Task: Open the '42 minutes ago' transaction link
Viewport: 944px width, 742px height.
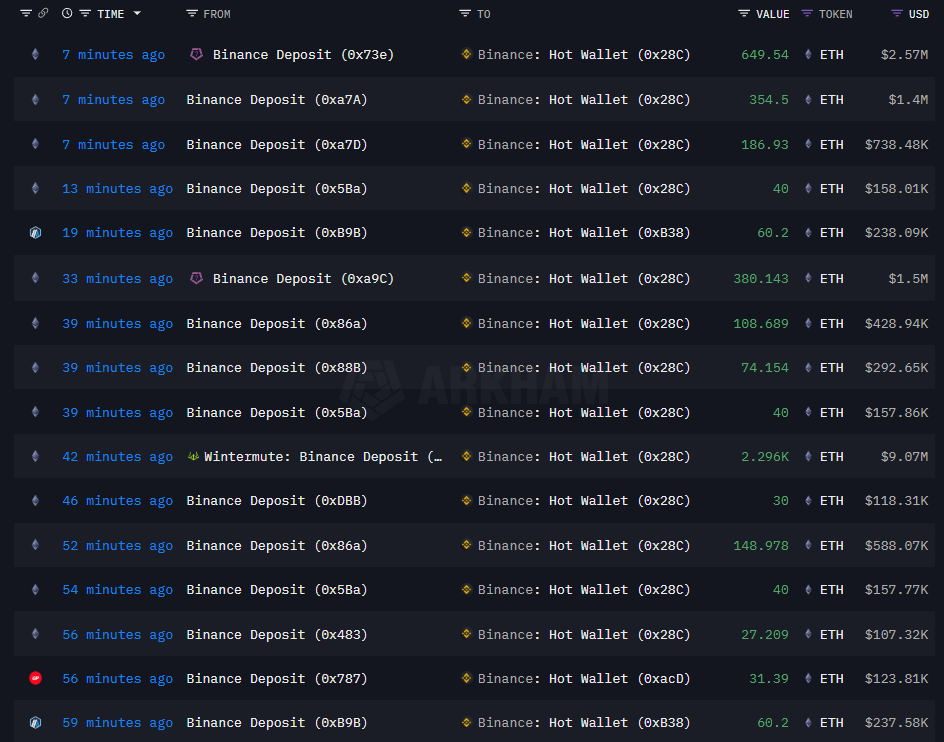Action: click(x=117, y=457)
